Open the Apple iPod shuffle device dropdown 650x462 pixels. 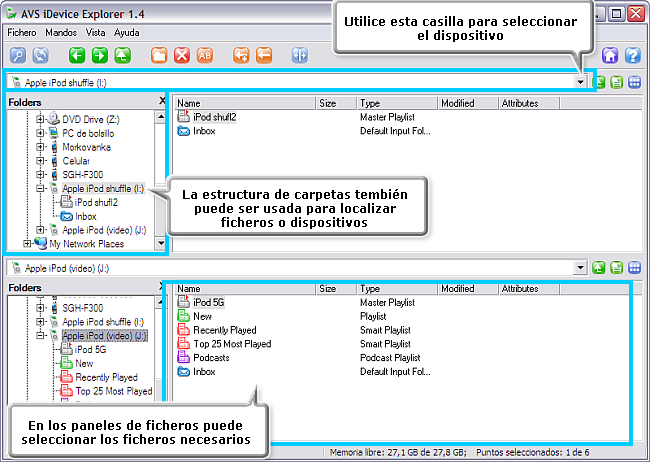pyautogui.click(x=580, y=82)
